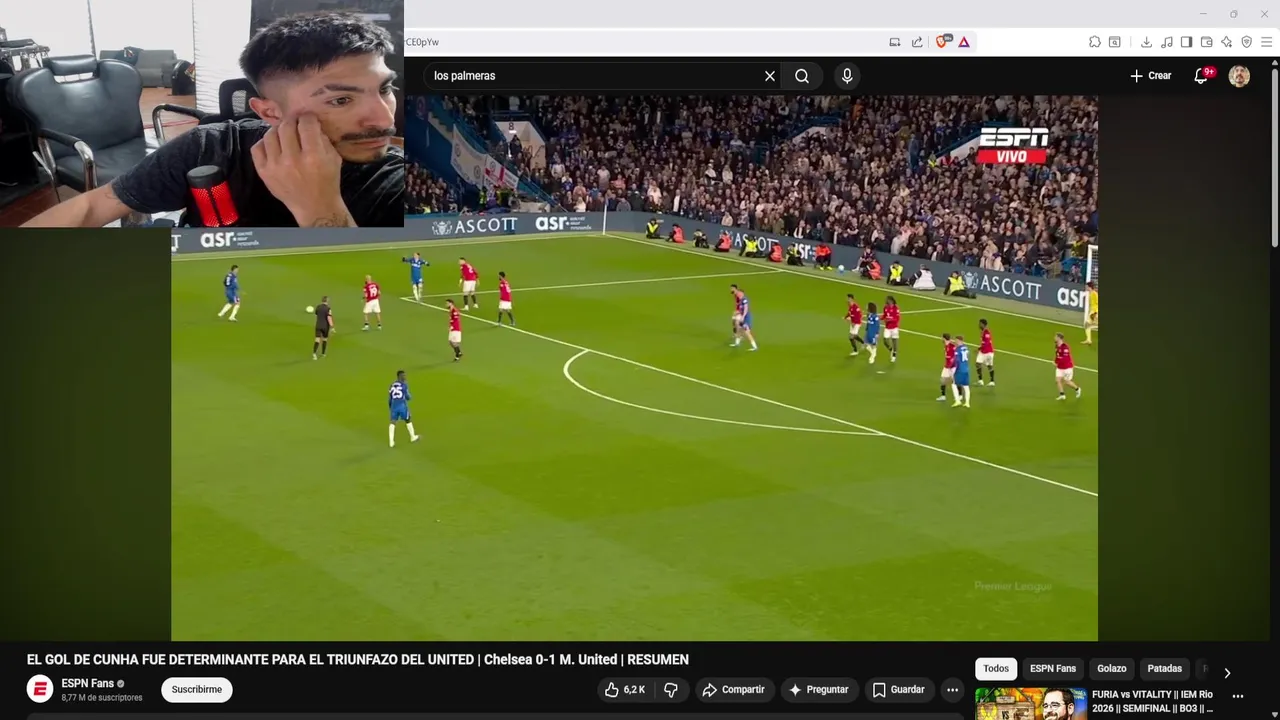Open the three-dot more actions under video

point(953,690)
